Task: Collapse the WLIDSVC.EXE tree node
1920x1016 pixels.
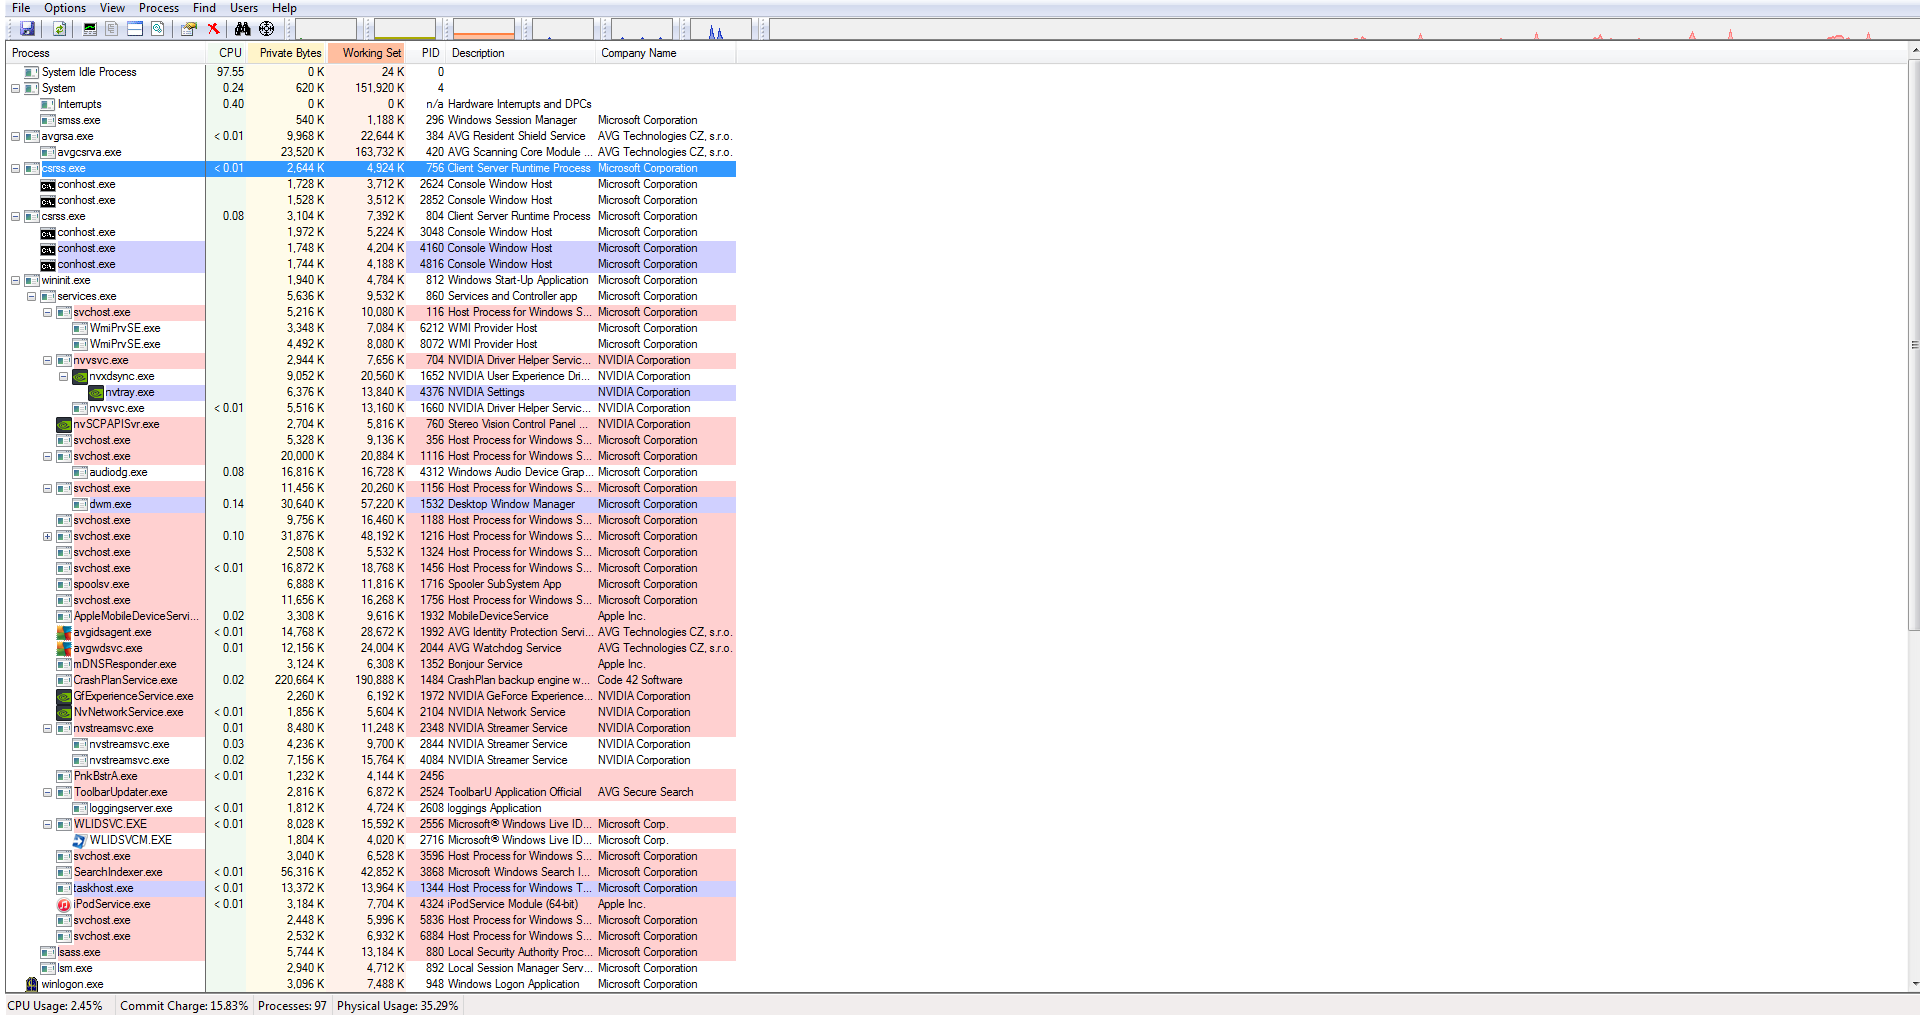Action: click(x=47, y=825)
